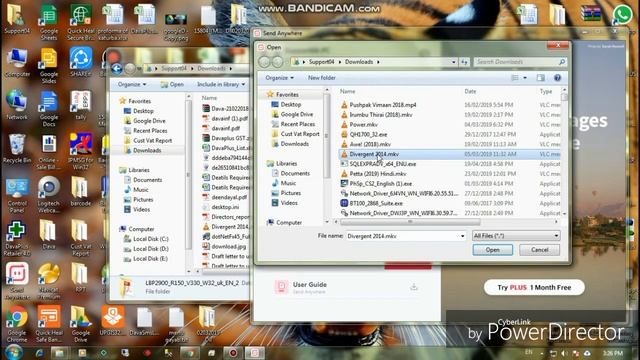Open Organize dropdown in the Explorer window
Screen dimensions: 640x360
click(131, 84)
